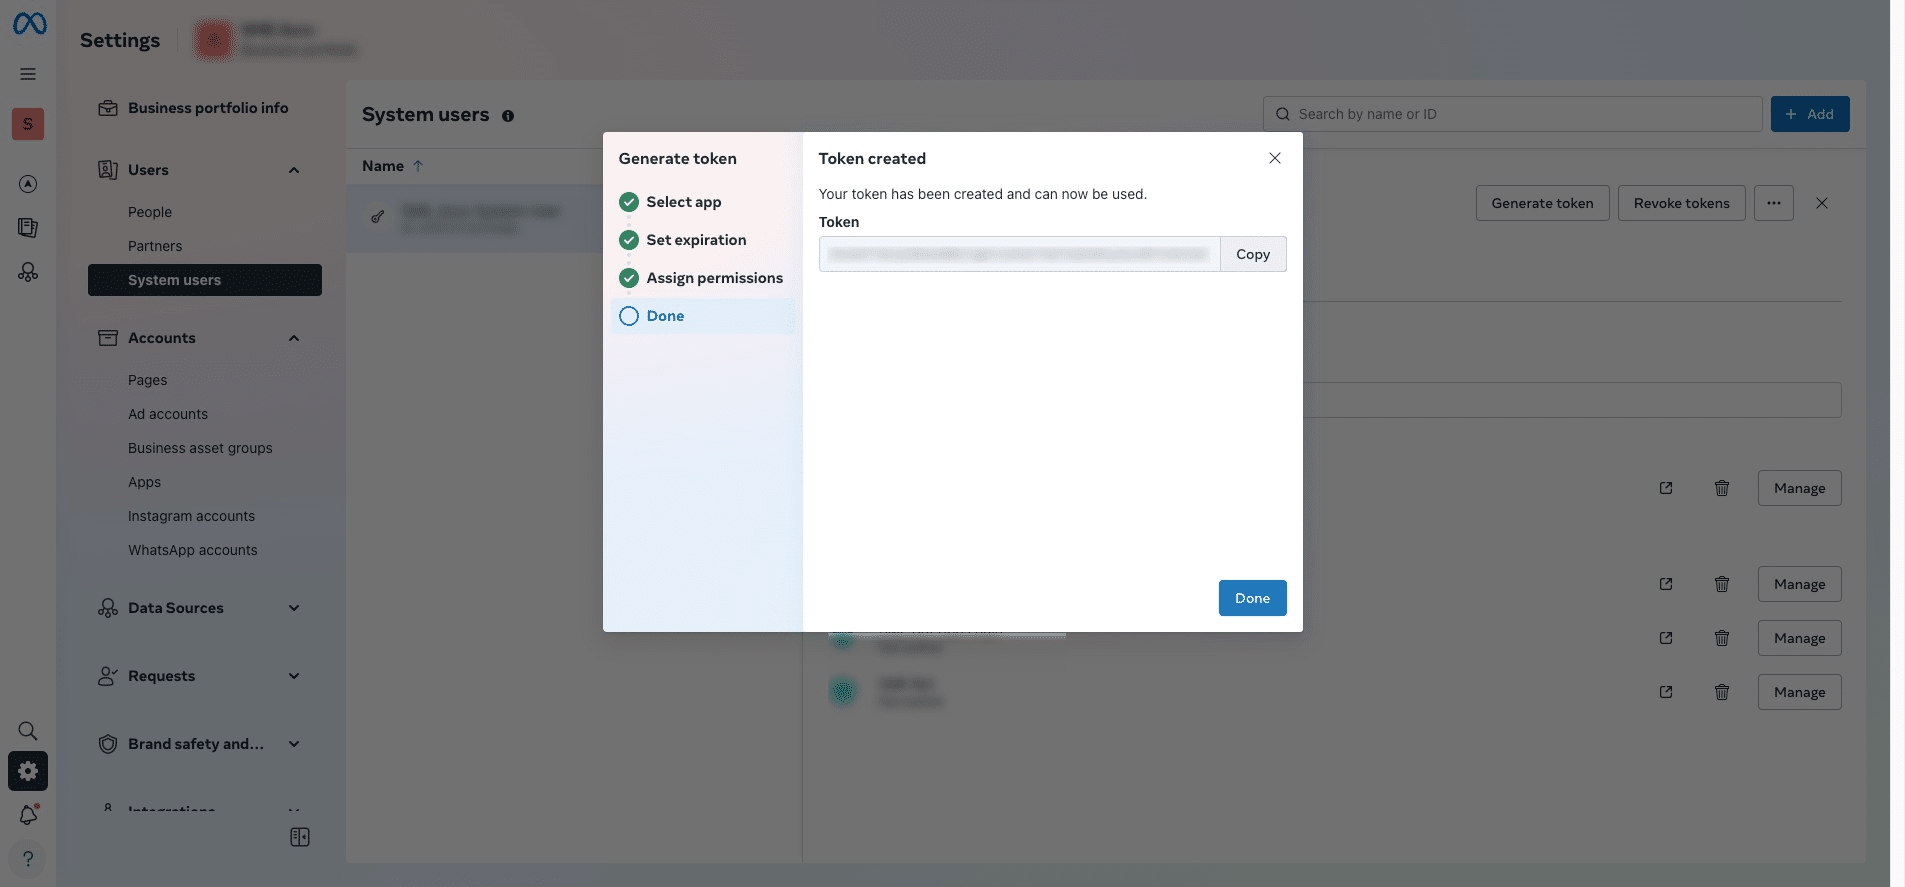
Task: Open the compass icon in left rail
Action: click(28, 184)
